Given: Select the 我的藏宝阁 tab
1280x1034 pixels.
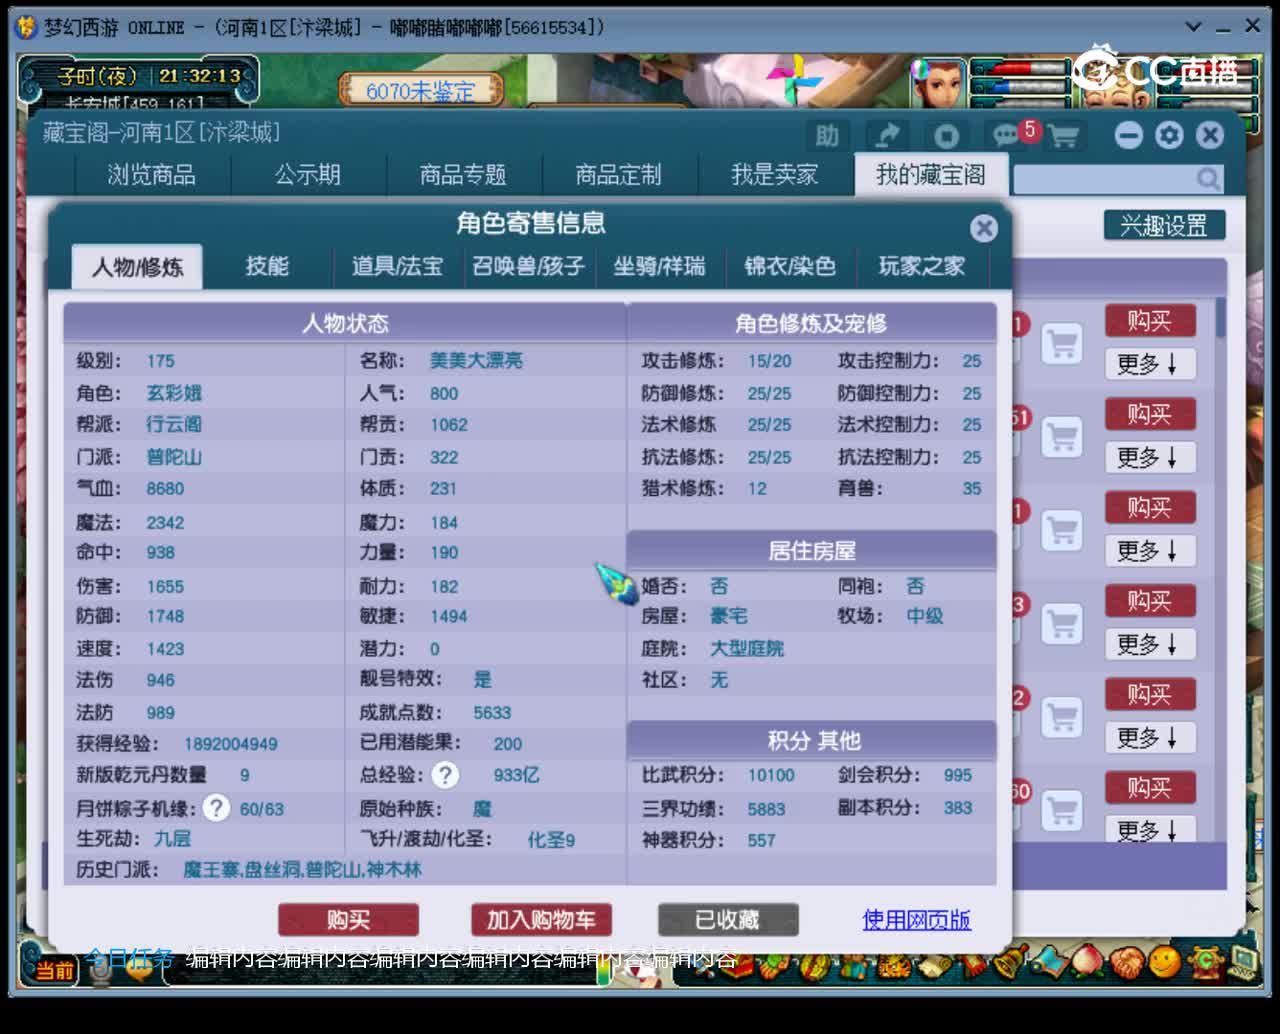Looking at the screenshot, I should 931,175.
